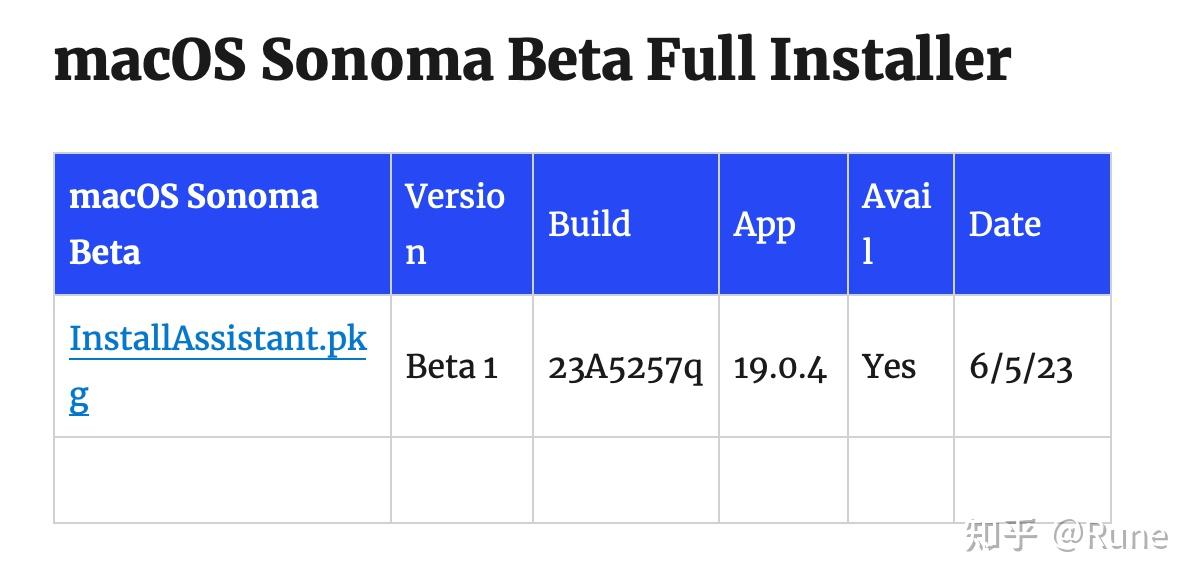Click the macOS Sonoma Beta column header
The image size is (1198, 584).
[x=193, y=224]
